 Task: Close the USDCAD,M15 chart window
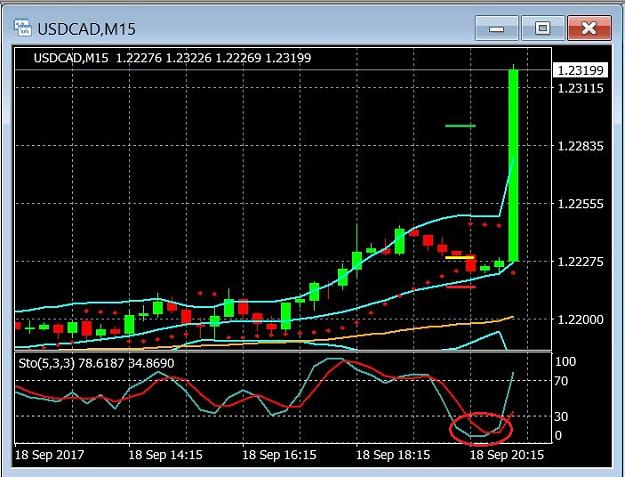[x=589, y=28]
